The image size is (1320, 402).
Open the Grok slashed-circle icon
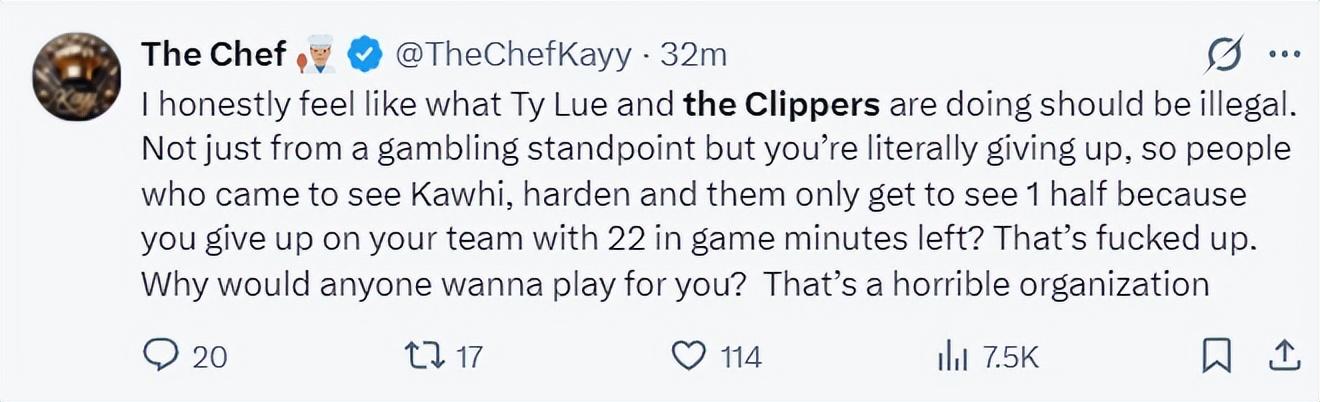pos(1225,57)
